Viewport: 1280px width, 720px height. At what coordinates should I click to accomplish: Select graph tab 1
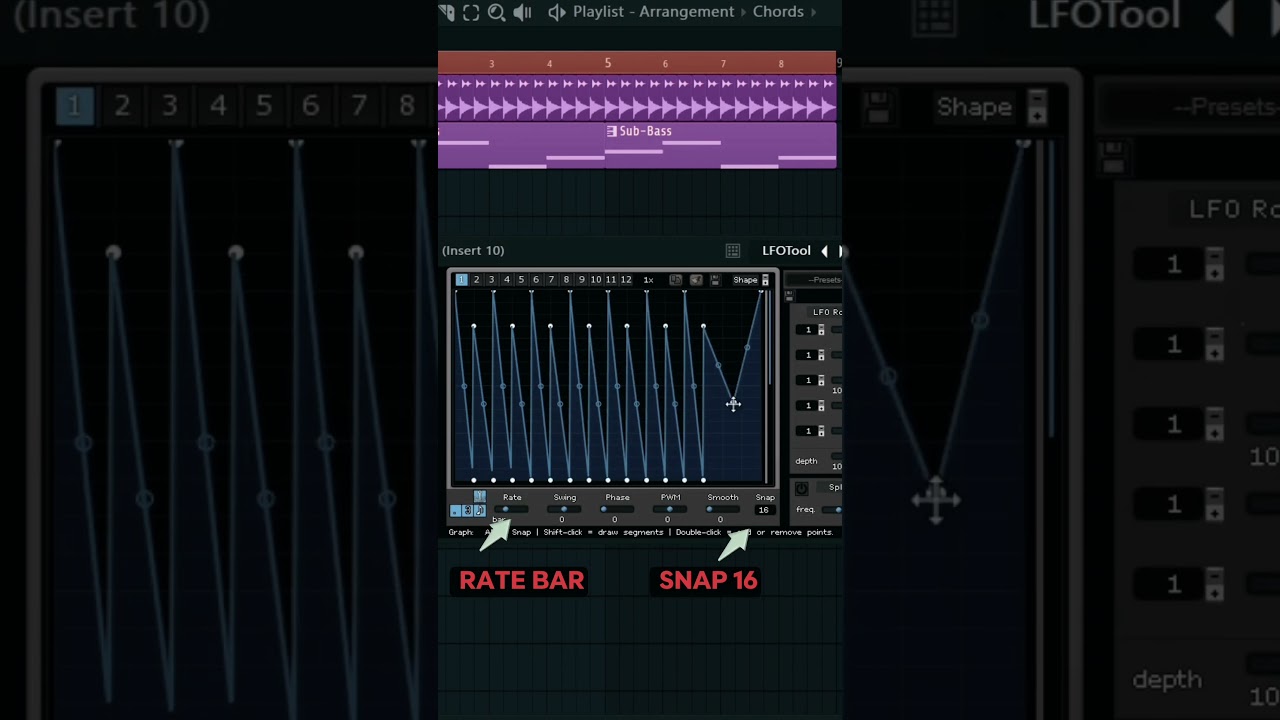462,280
